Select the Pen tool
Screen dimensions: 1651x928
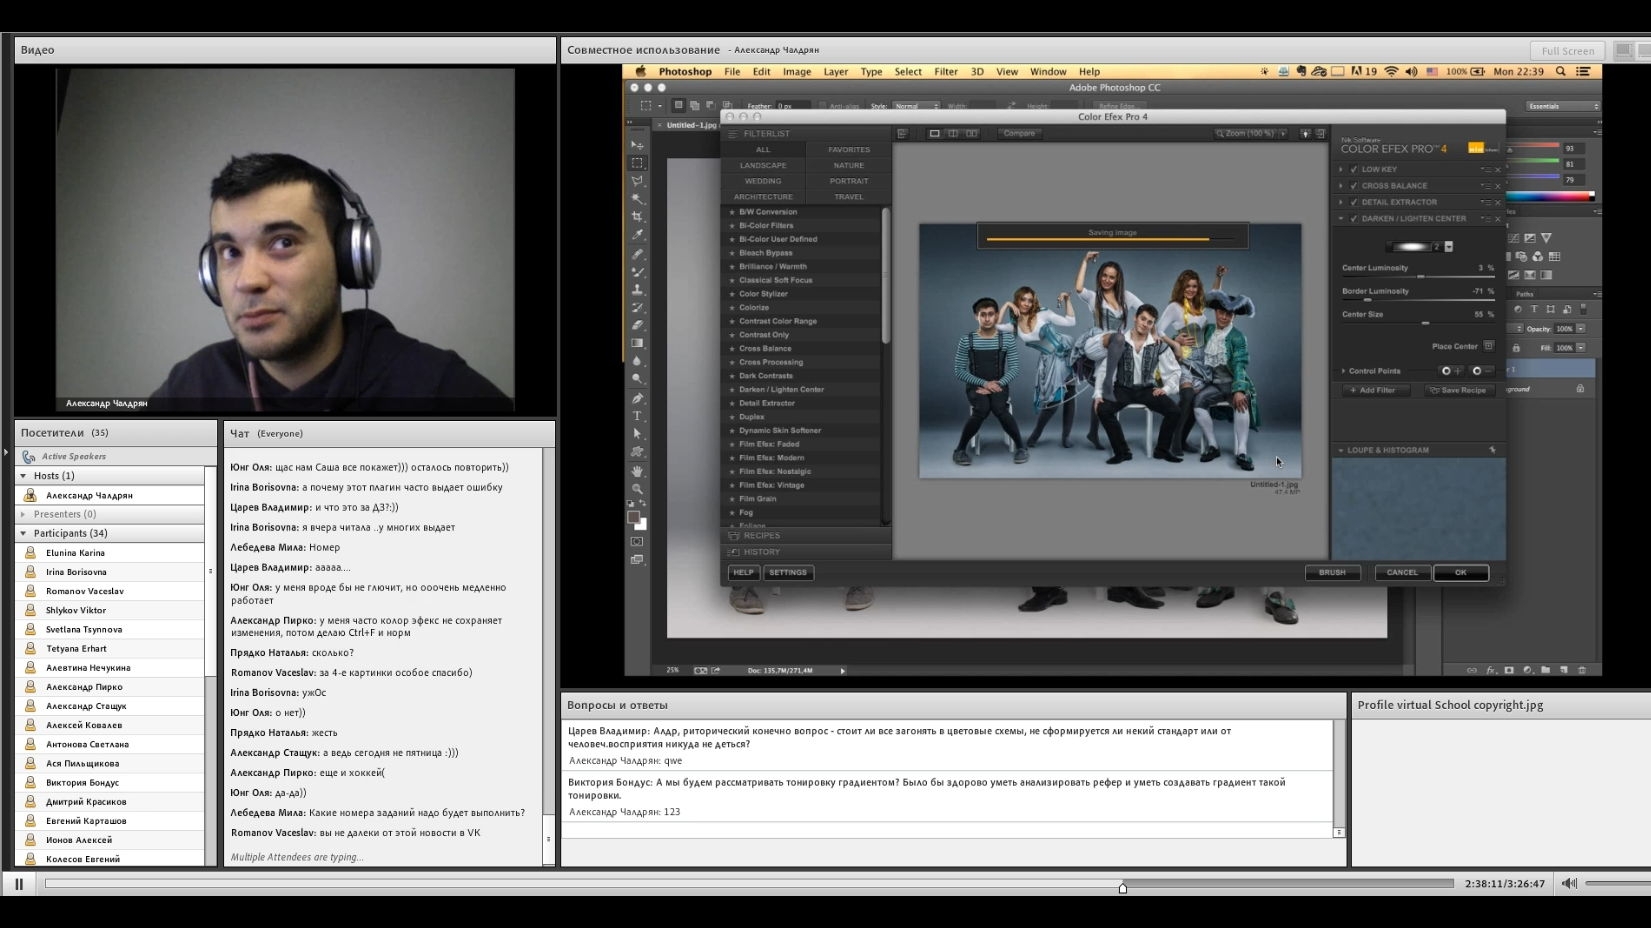pos(637,398)
